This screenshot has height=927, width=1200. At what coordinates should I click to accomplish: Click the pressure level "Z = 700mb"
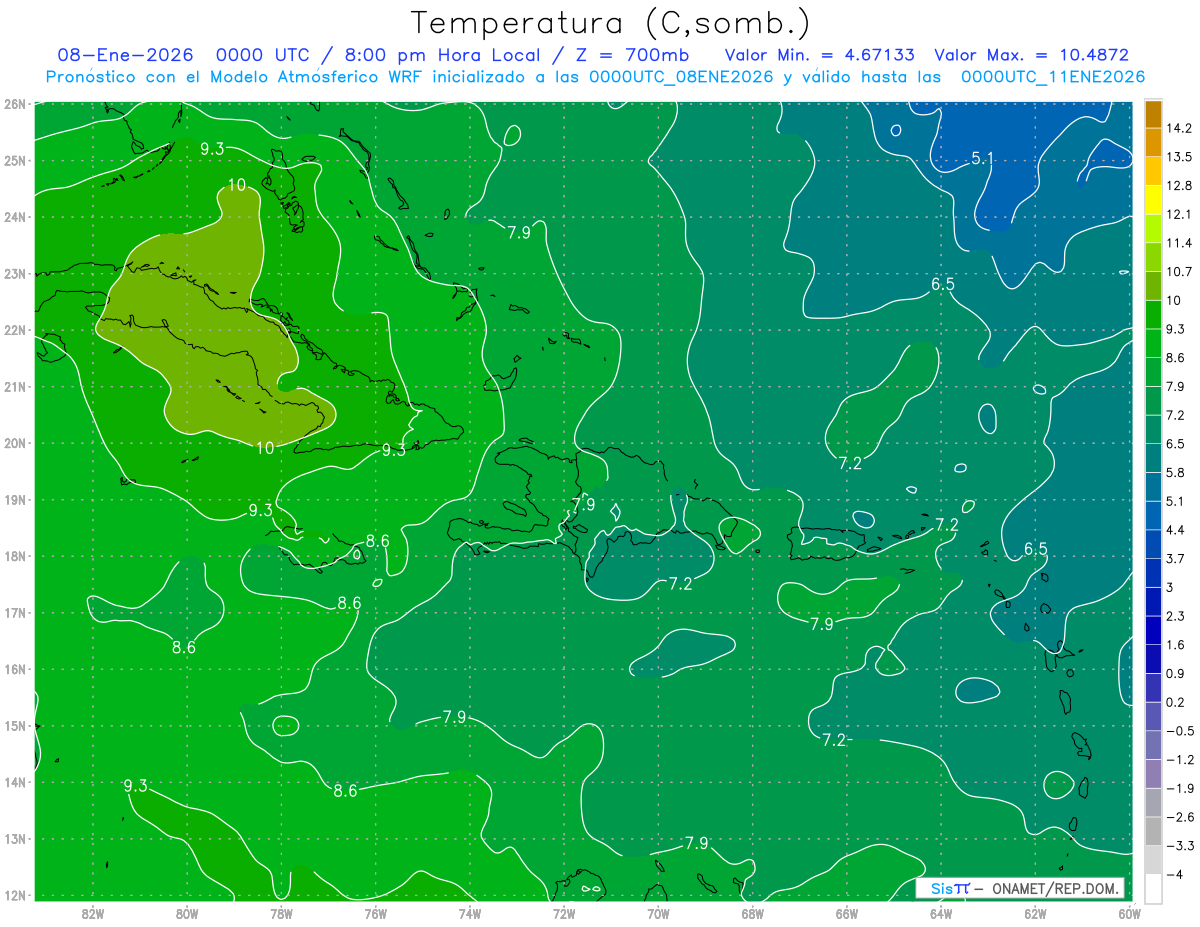[x=635, y=56]
